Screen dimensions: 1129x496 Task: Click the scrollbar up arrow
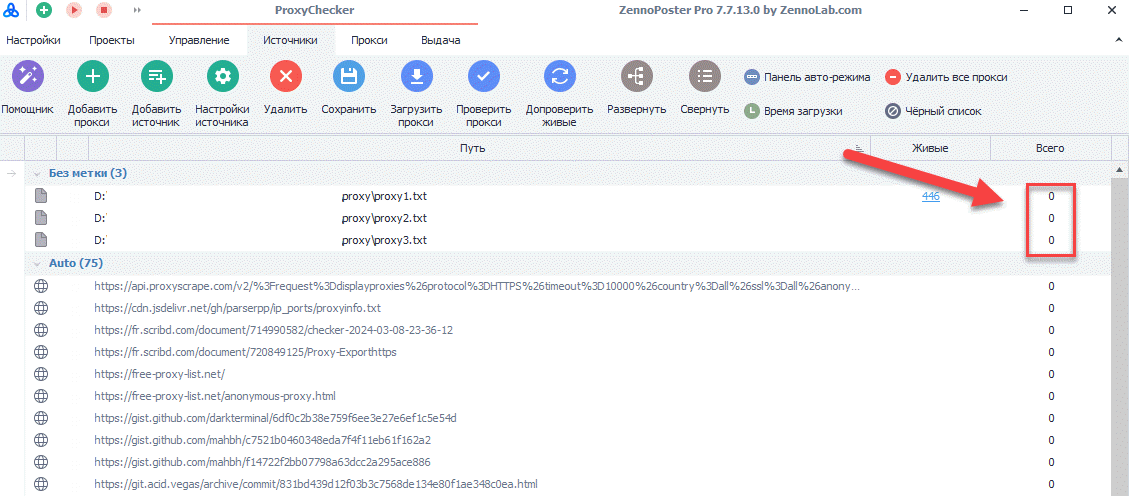coord(1120,170)
